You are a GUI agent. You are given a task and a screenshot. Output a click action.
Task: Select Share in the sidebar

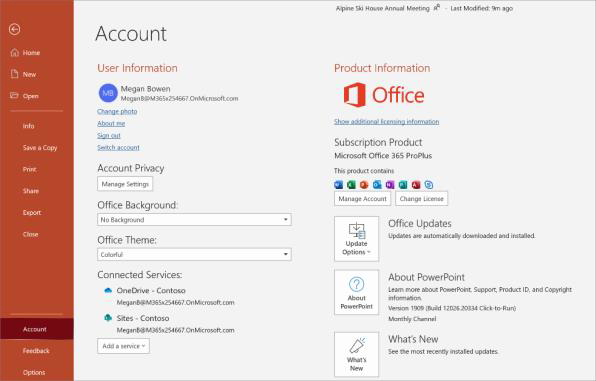pyautogui.click(x=31, y=191)
